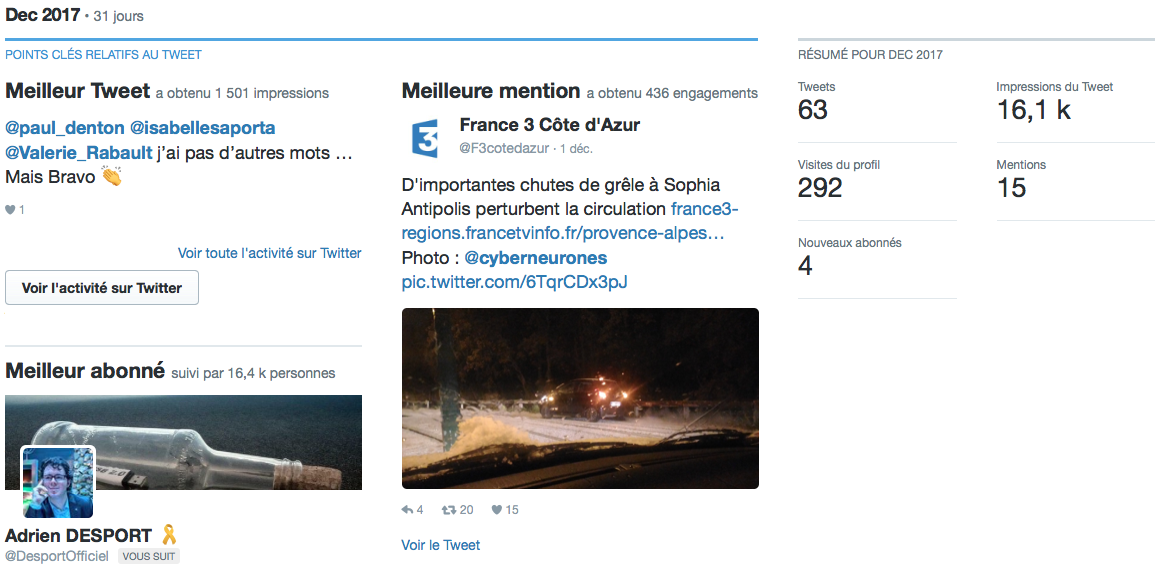
Task: Click the France 3 Côte d'Azur account name
Action: (549, 125)
